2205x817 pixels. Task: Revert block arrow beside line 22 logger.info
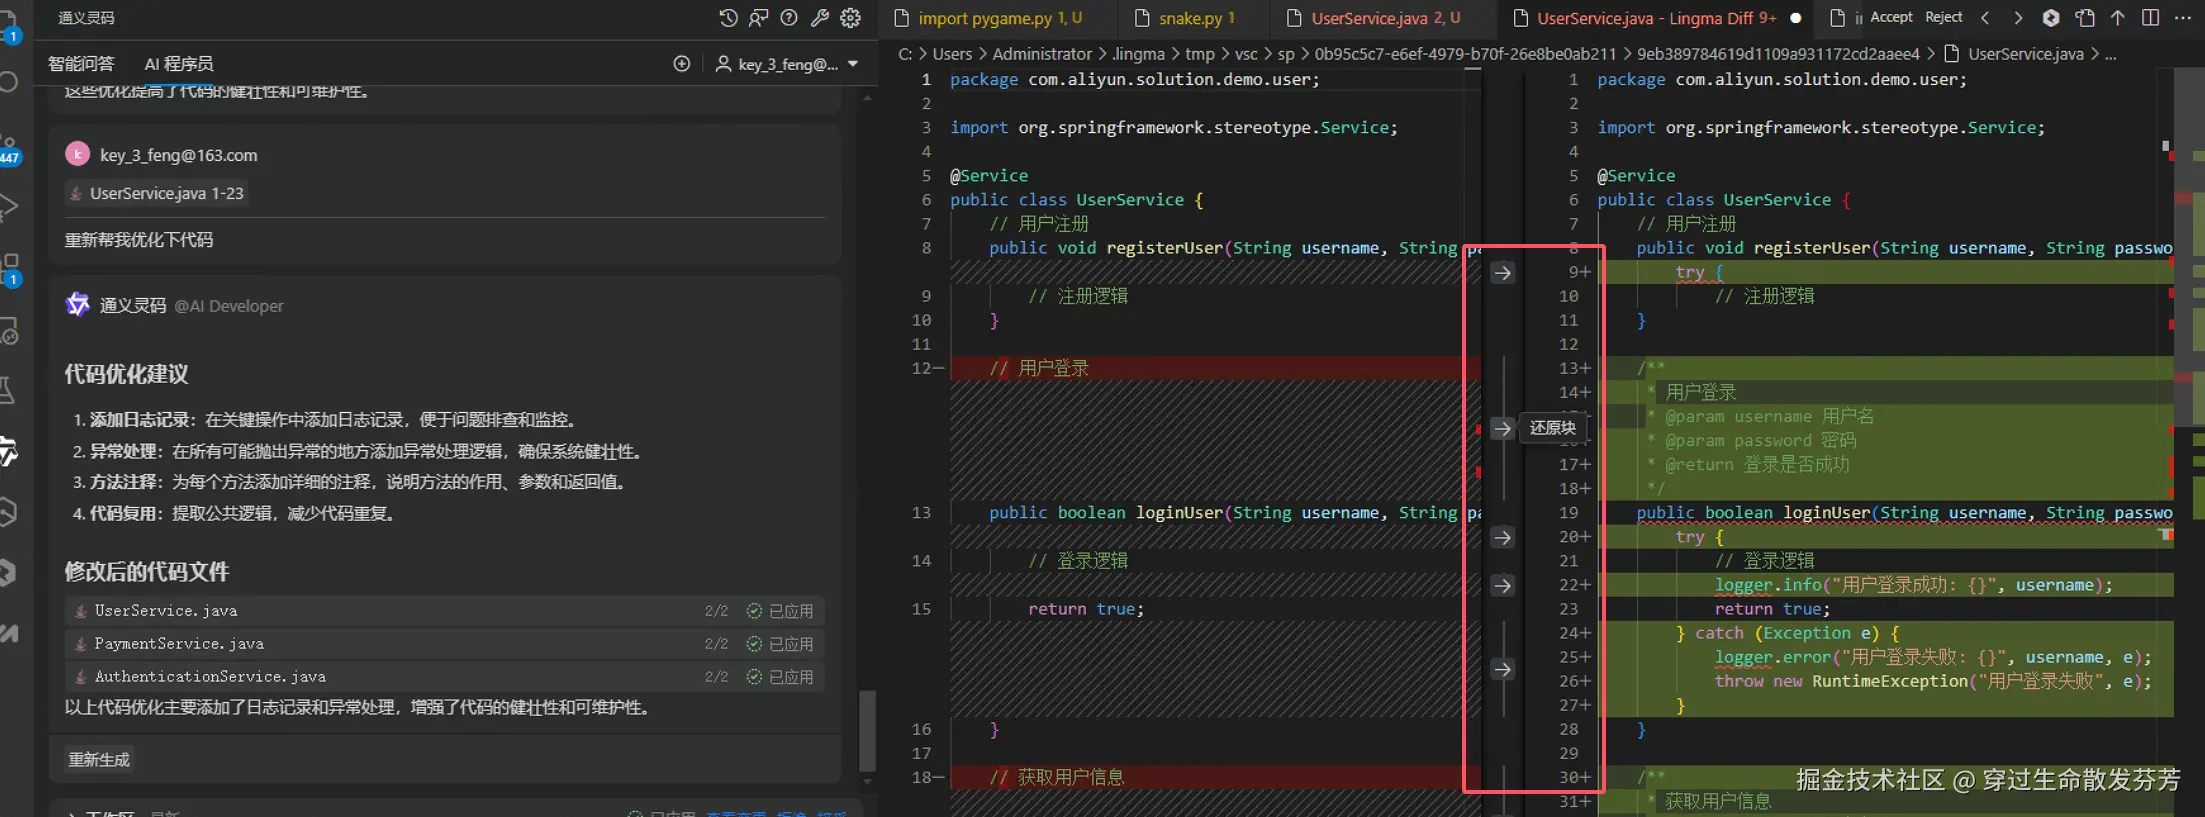click(1502, 586)
